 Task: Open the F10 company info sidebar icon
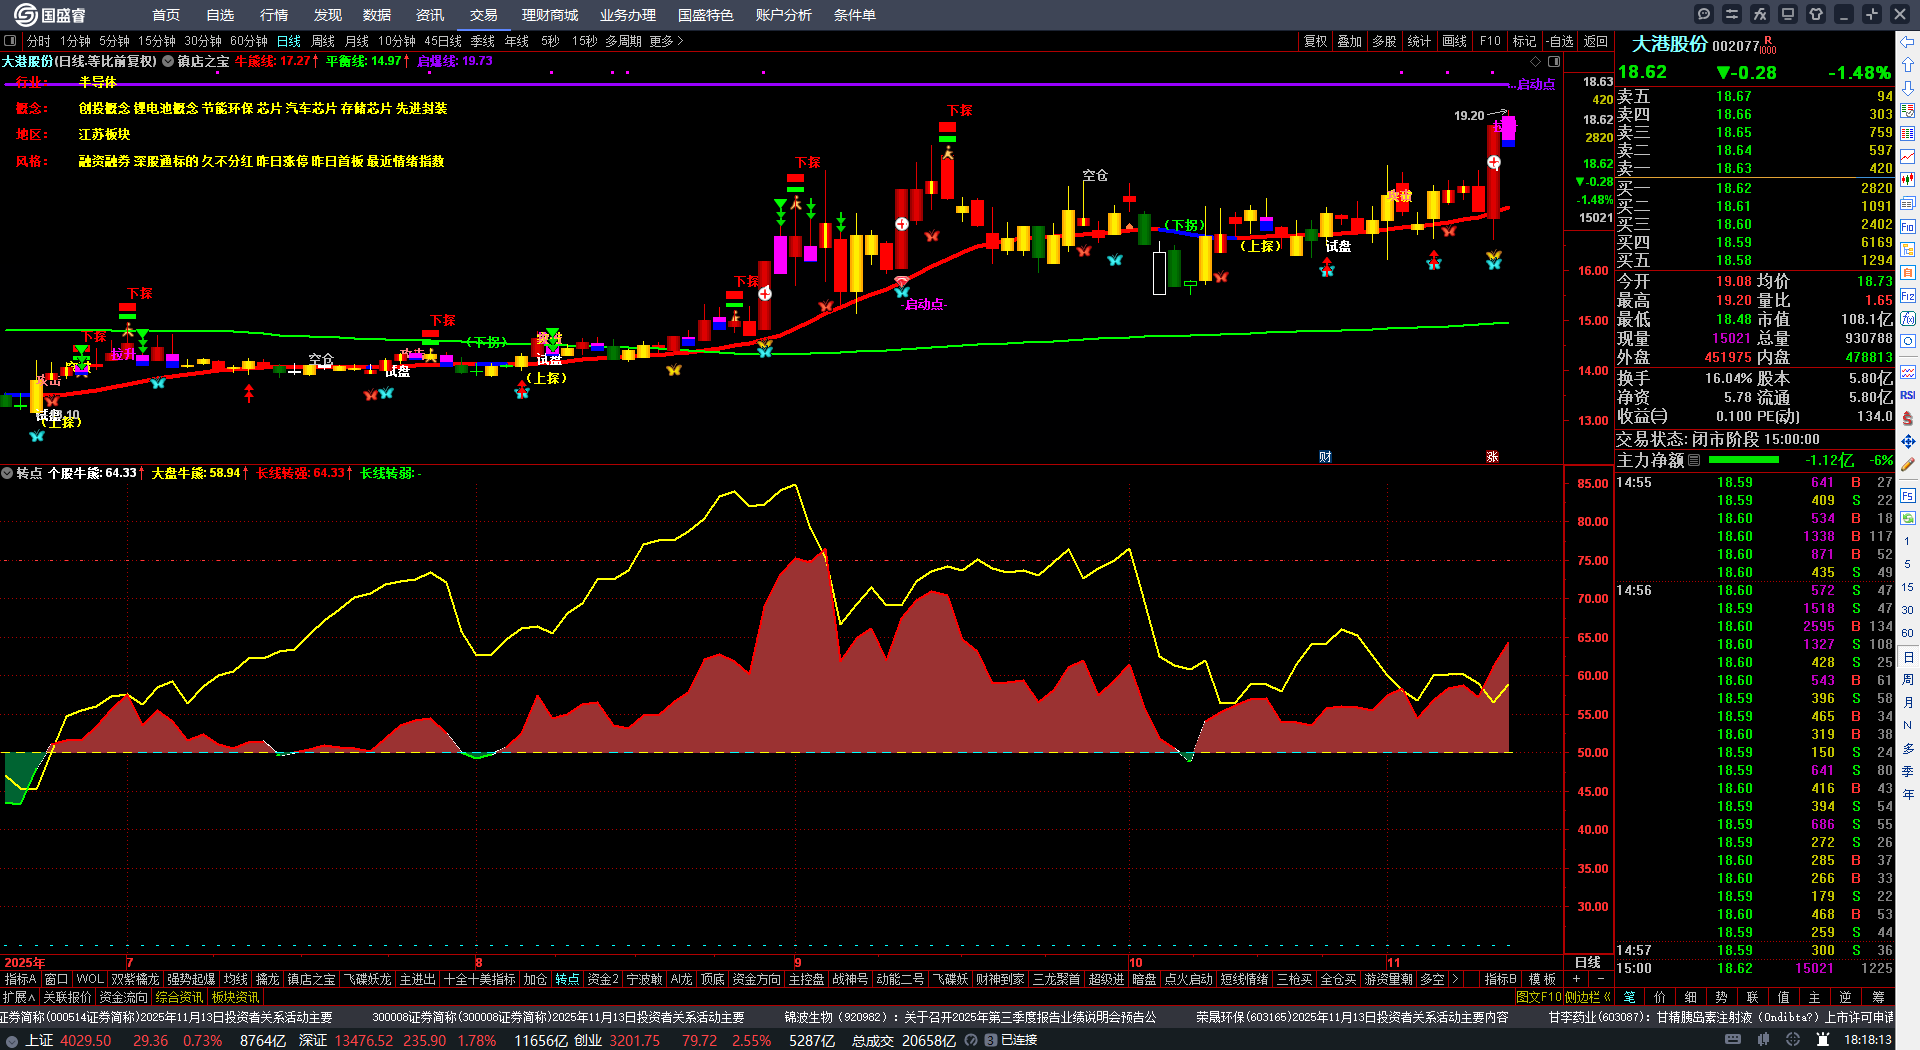click(1908, 227)
